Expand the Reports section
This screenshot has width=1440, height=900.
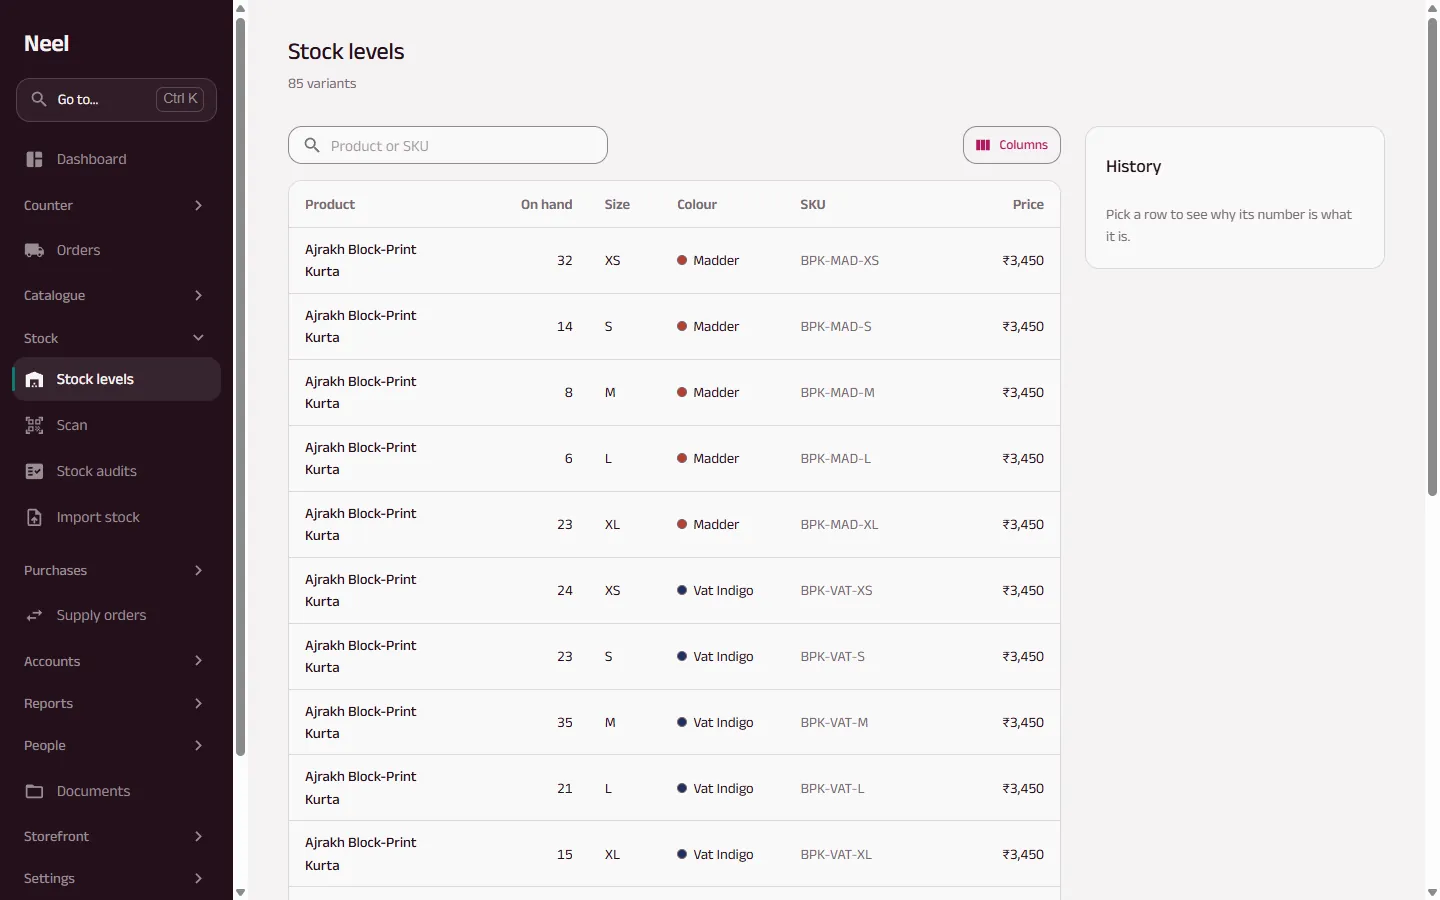(116, 703)
